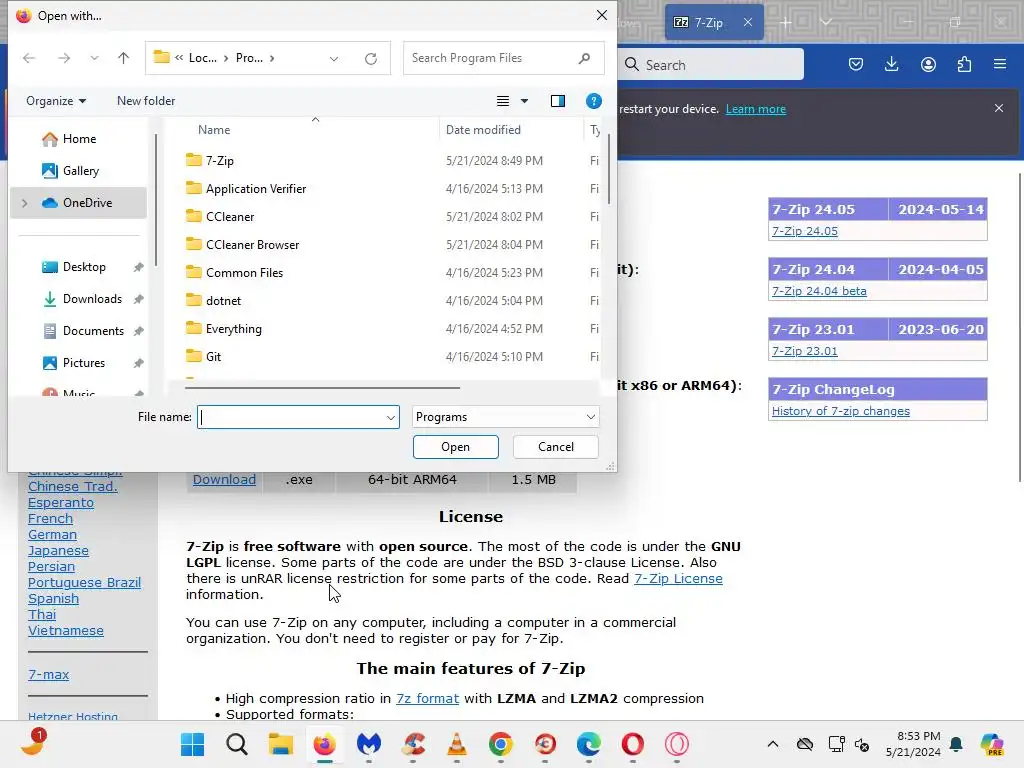This screenshot has width=1024, height=768.
Task: Open the 7-Zip 24.04 beta link
Action: pos(819,291)
